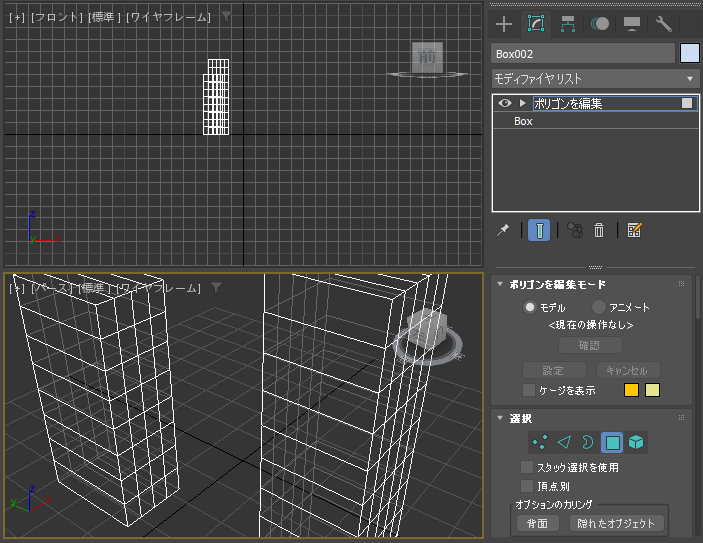Toggle eye visibility of ポリゴンを編集 modifier
The width and height of the screenshot is (703, 543).
click(505, 103)
